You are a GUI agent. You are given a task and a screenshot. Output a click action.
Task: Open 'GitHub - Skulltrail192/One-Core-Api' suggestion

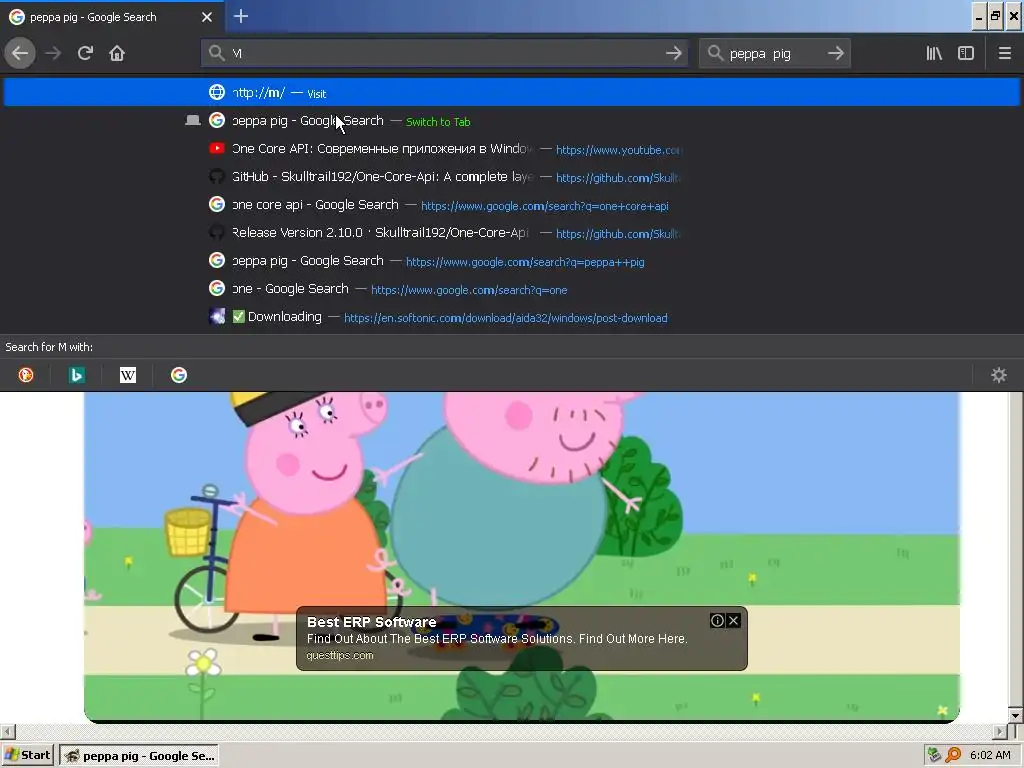click(512, 177)
